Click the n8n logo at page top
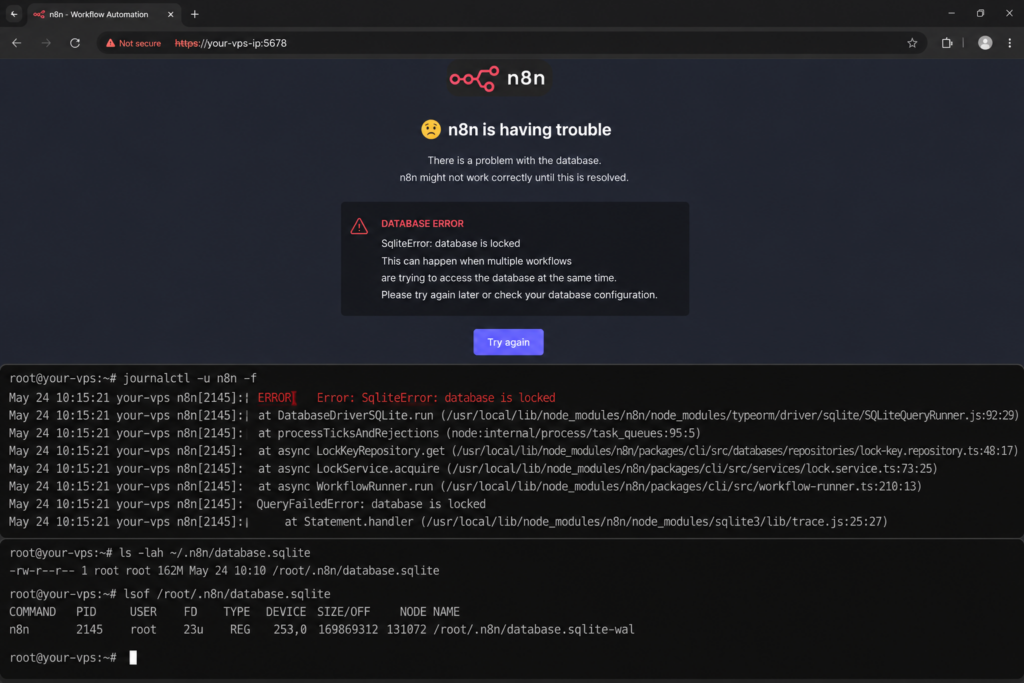This screenshot has height=683, width=1024. pyautogui.click(x=497, y=78)
